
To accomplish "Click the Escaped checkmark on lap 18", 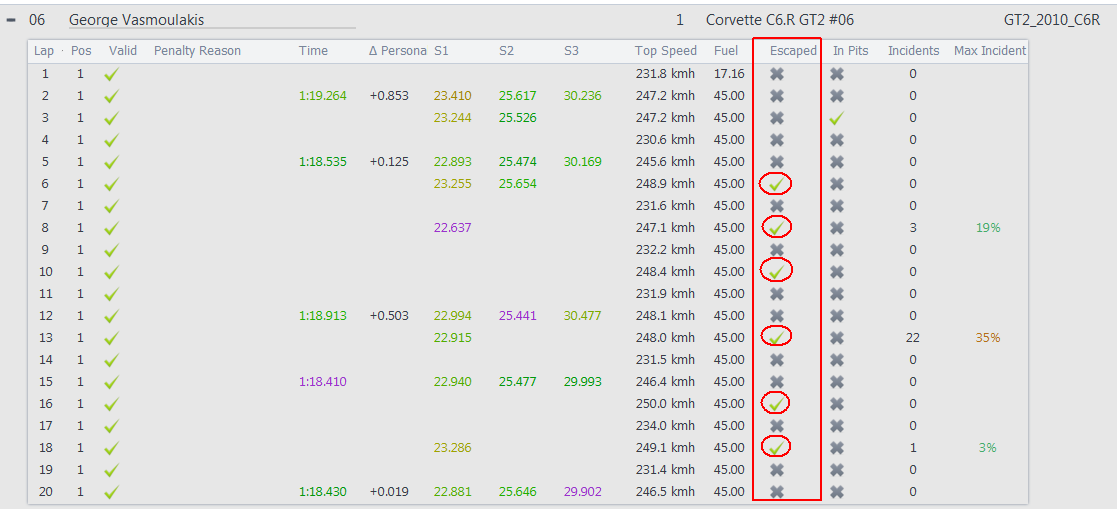I will [776, 448].
